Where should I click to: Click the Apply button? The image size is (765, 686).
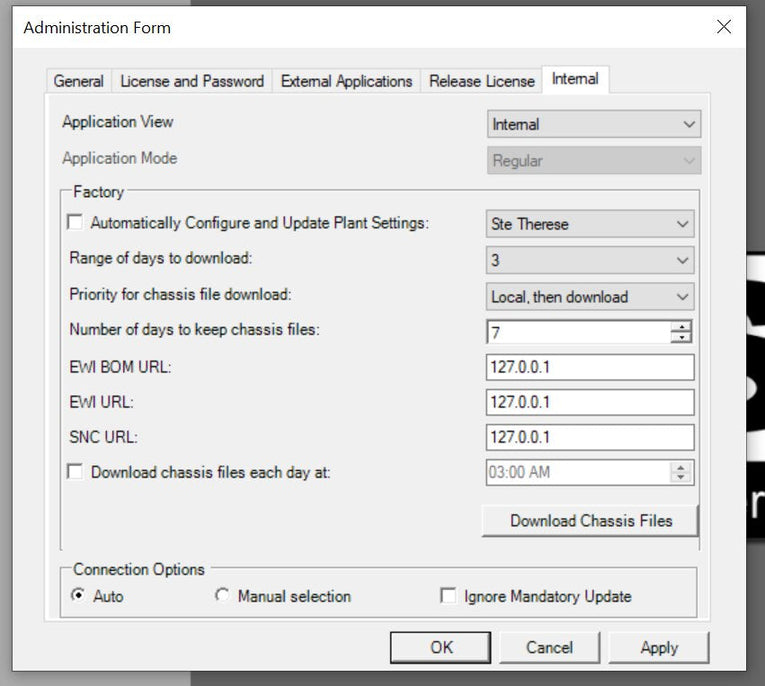658,648
